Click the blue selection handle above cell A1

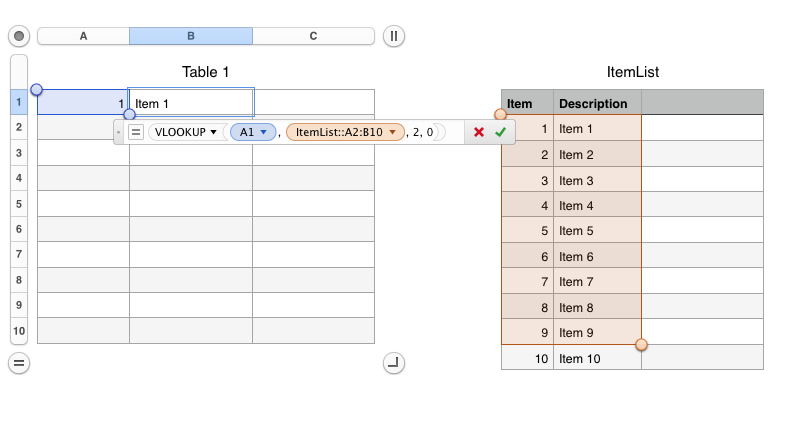tap(37, 90)
